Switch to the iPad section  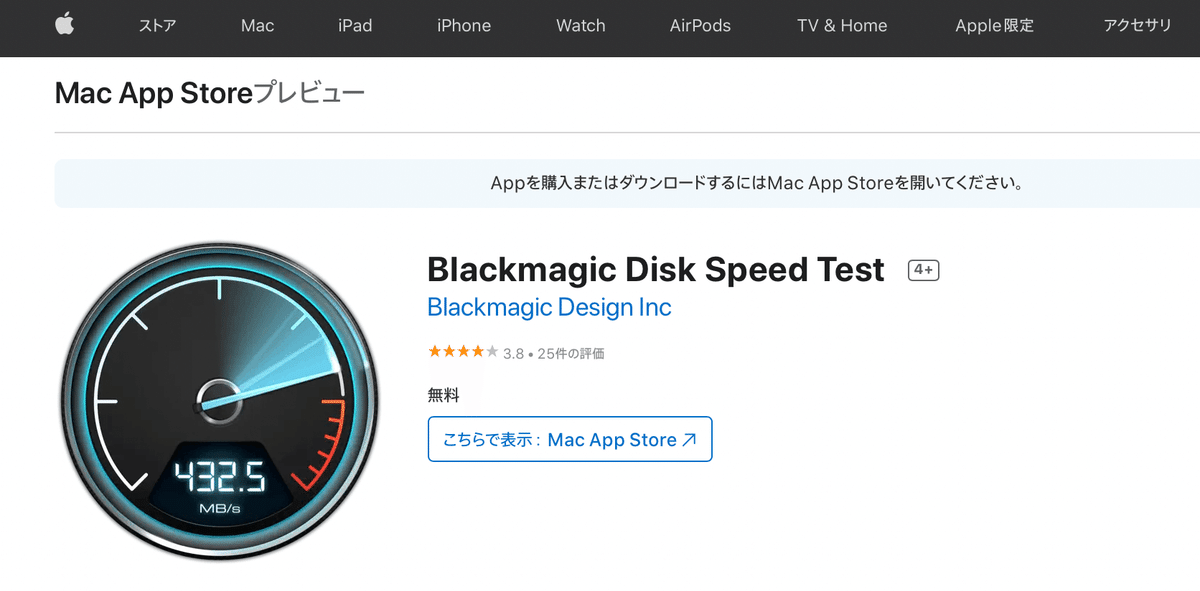point(355,26)
